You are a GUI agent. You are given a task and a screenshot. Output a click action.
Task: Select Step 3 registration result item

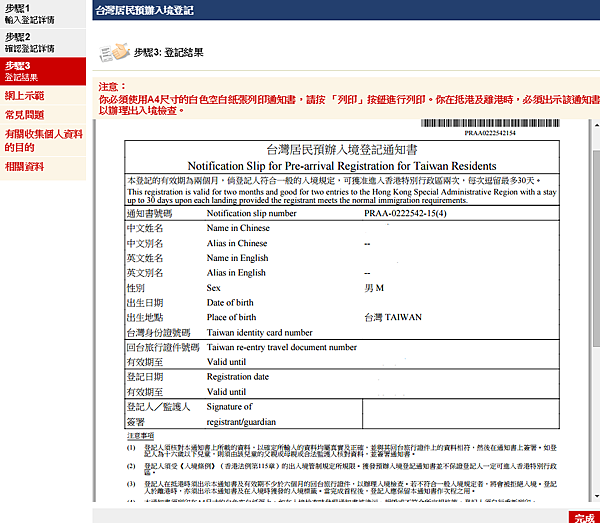click(43, 71)
